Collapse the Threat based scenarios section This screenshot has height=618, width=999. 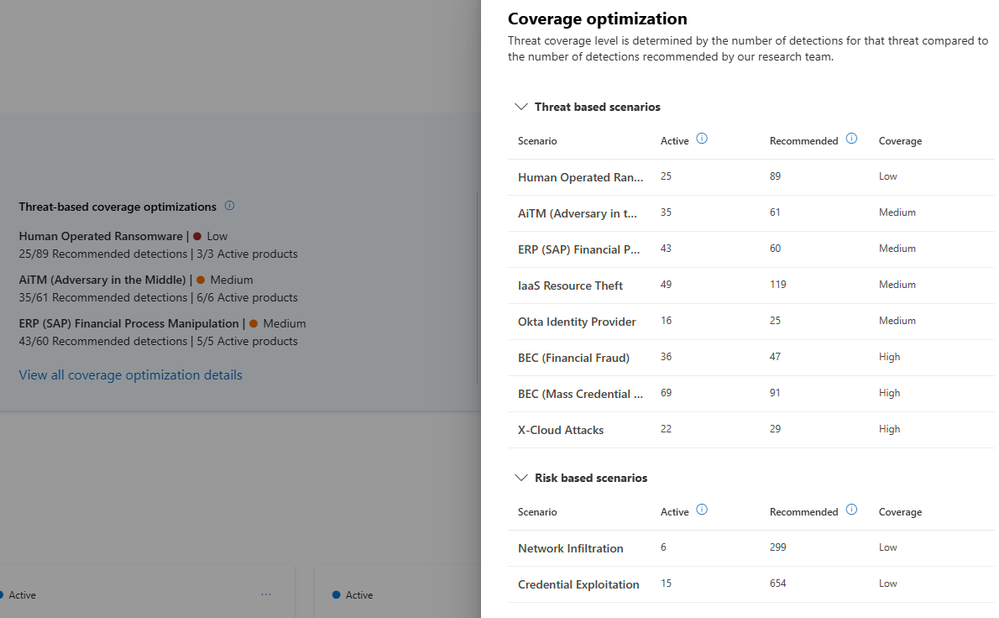pyautogui.click(x=521, y=107)
